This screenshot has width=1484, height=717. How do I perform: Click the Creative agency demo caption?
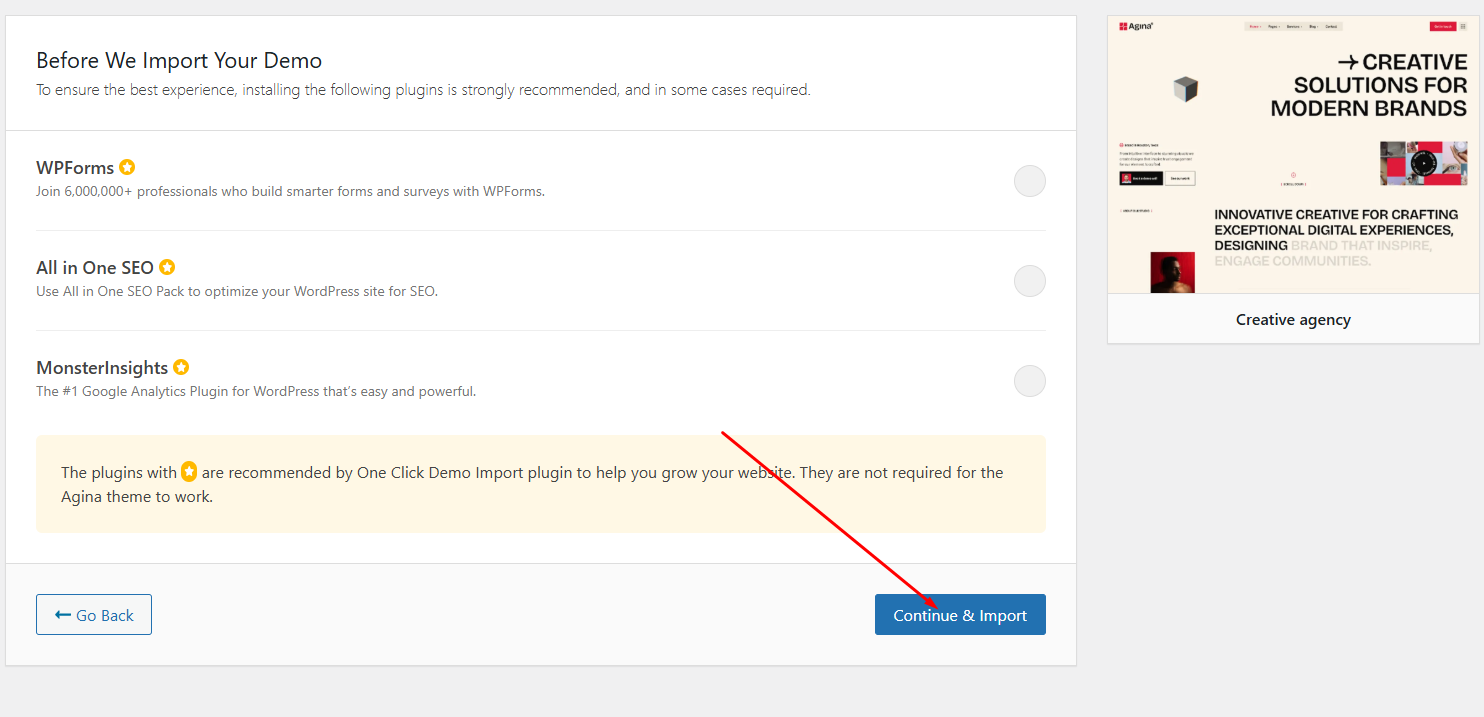point(1293,320)
